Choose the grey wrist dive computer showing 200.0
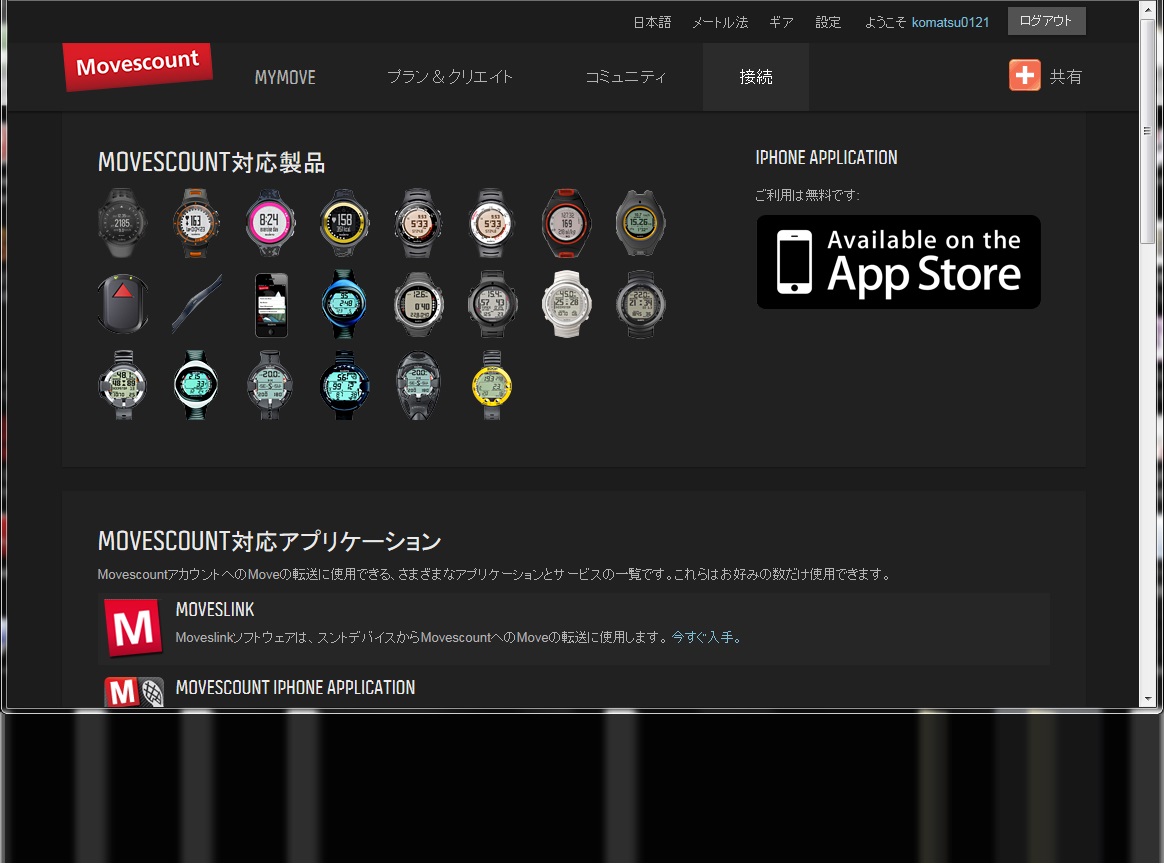 [270, 385]
